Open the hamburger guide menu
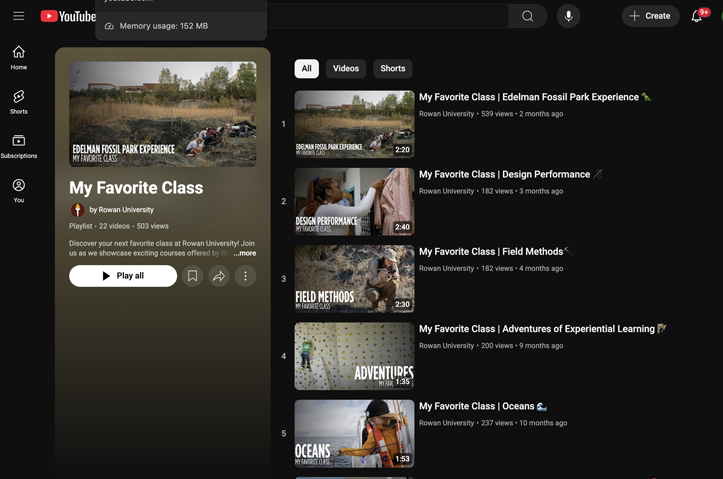The height and width of the screenshot is (479, 723). 18,16
